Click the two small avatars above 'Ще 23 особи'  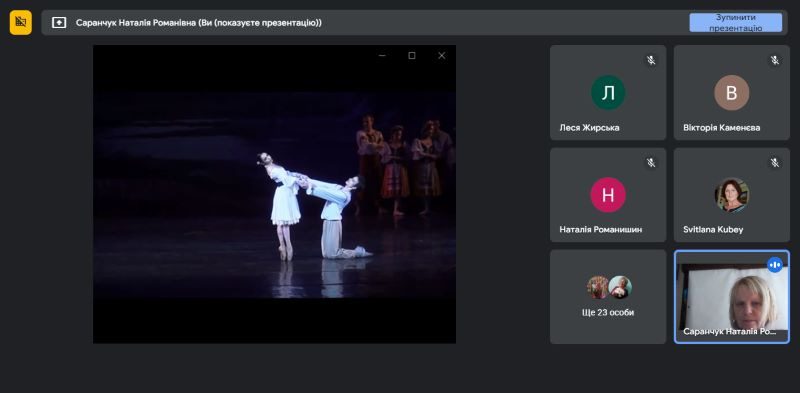click(x=609, y=287)
